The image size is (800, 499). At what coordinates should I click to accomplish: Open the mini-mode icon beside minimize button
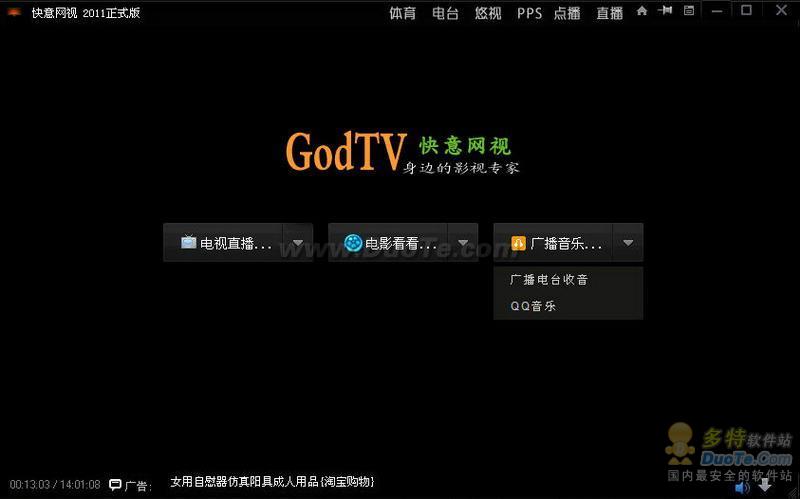(x=689, y=11)
